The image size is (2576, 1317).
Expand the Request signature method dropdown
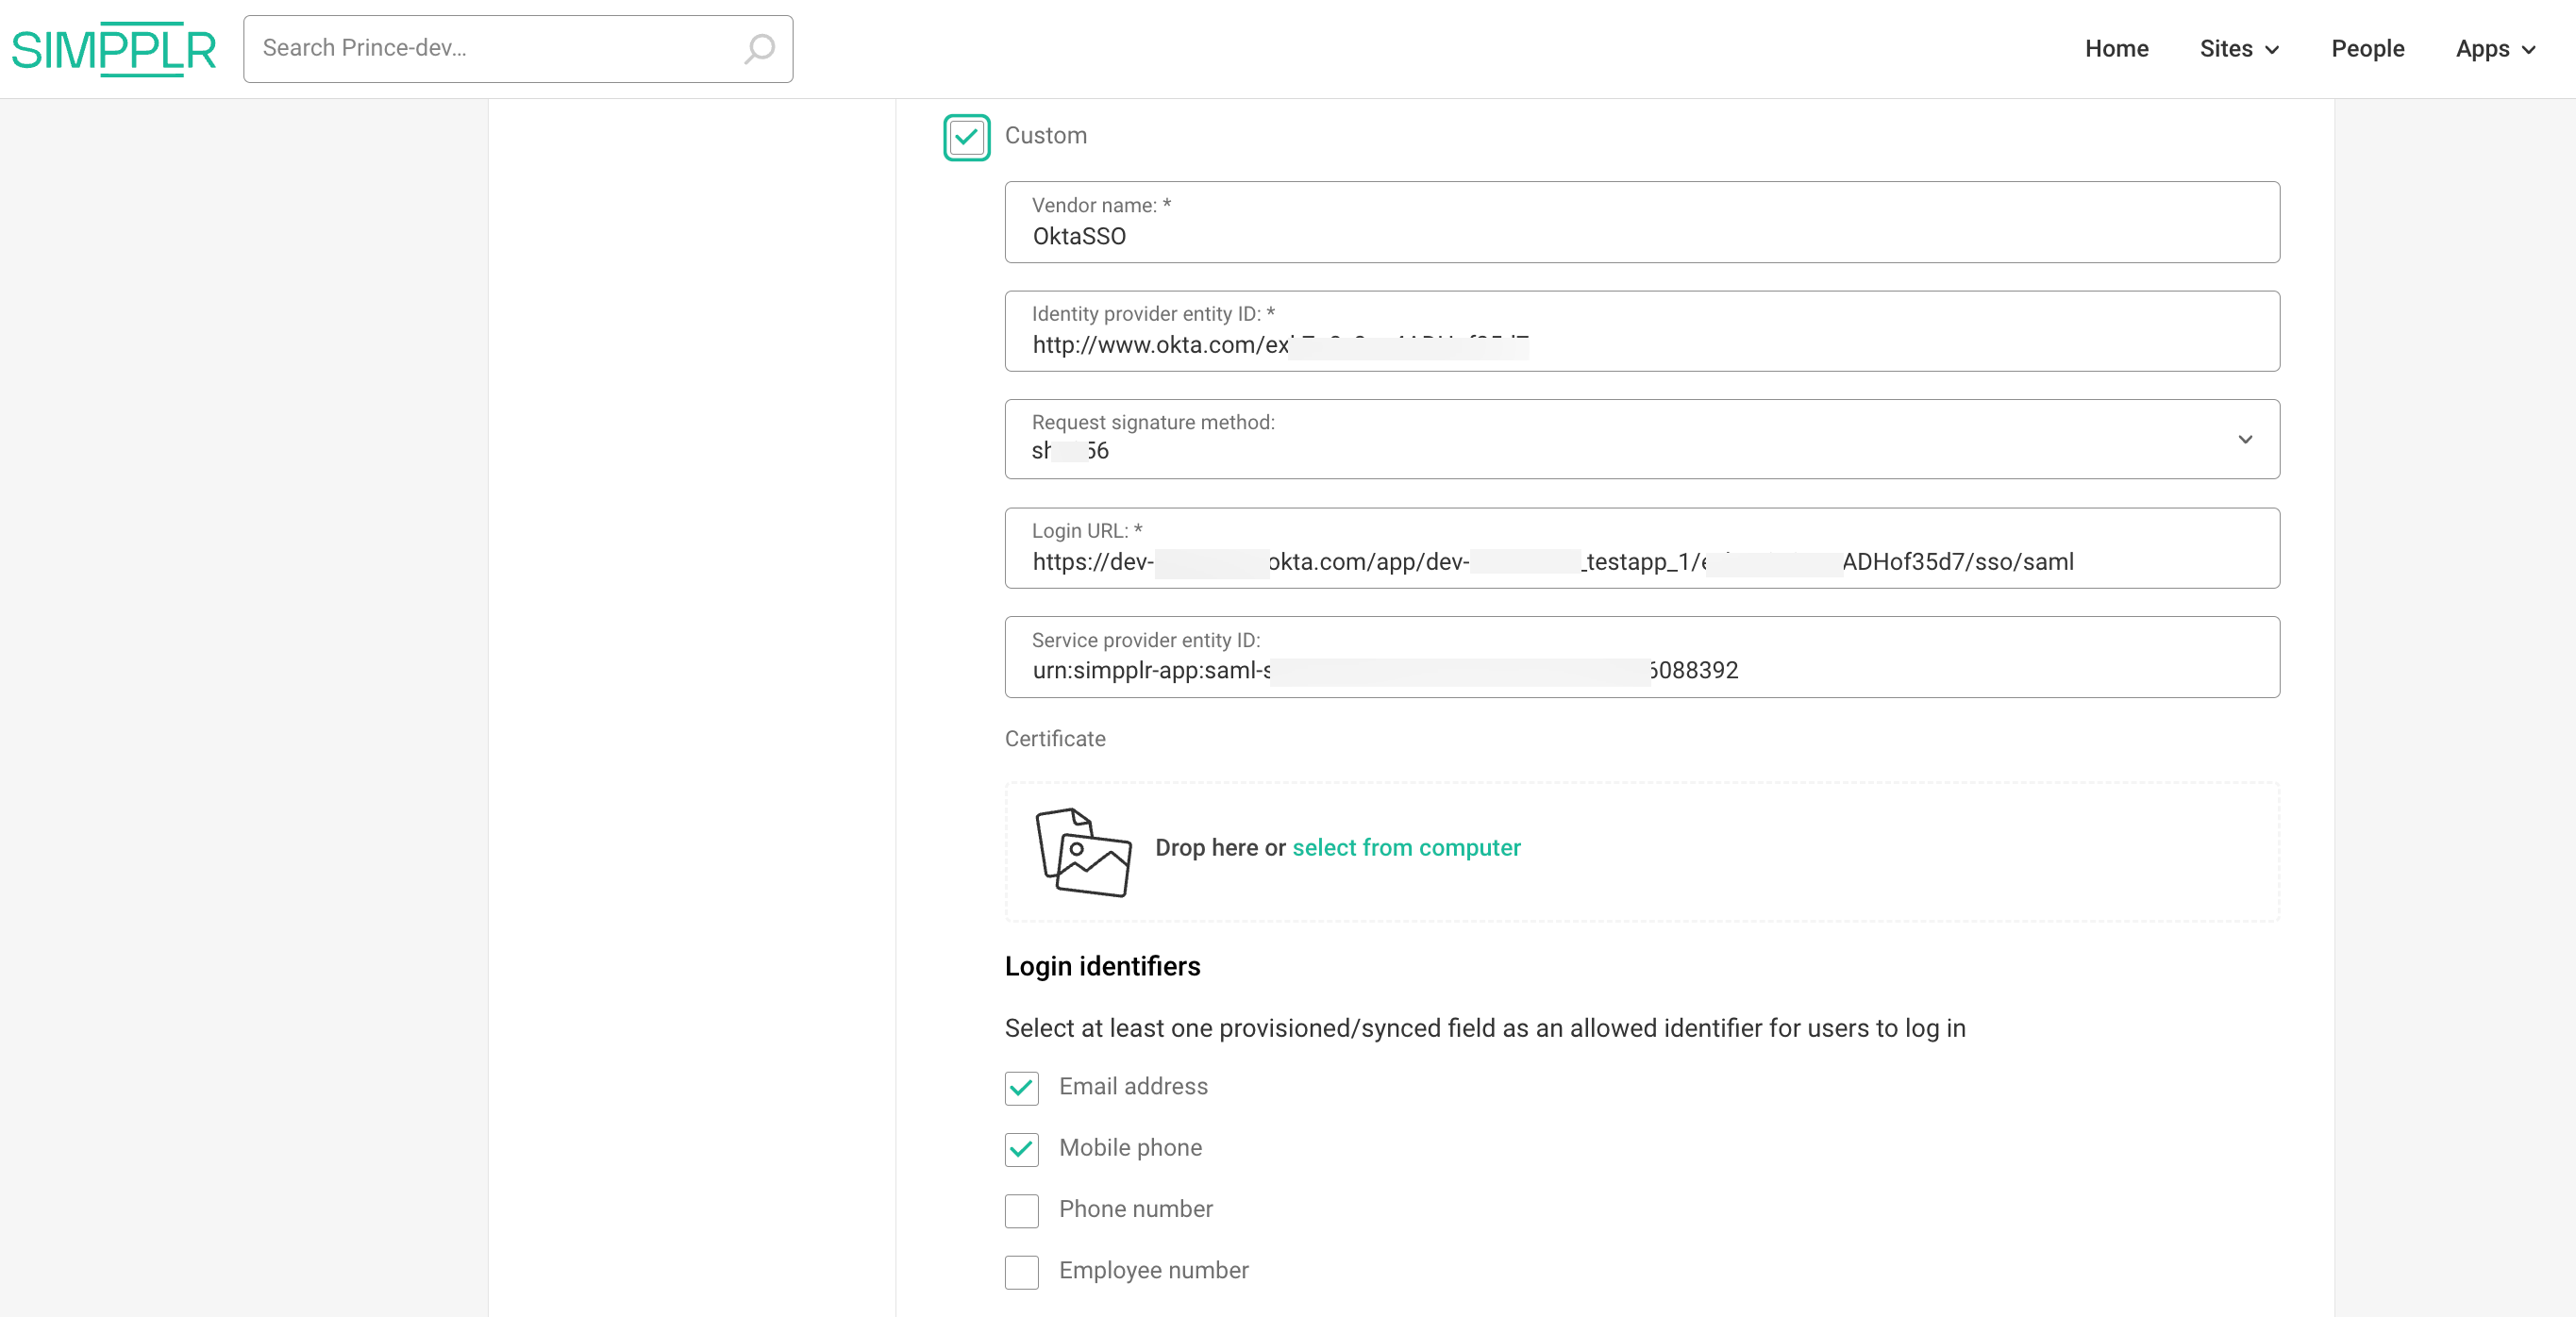pos(2245,439)
